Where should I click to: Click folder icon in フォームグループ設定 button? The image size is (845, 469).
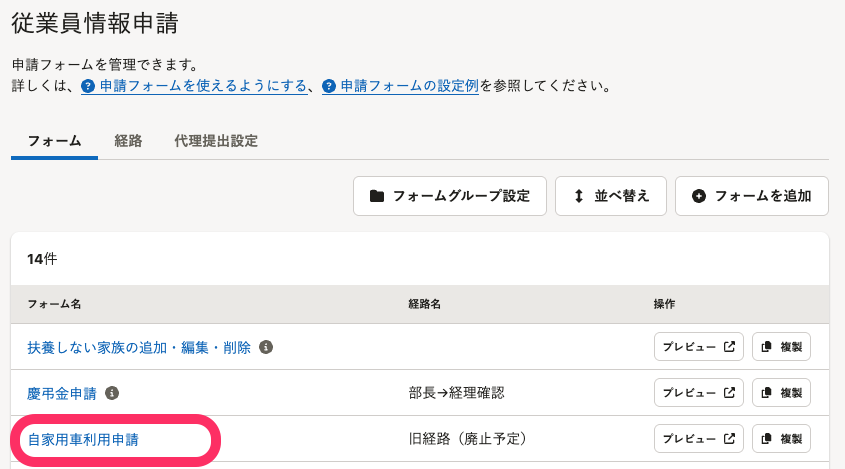[377, 196]
